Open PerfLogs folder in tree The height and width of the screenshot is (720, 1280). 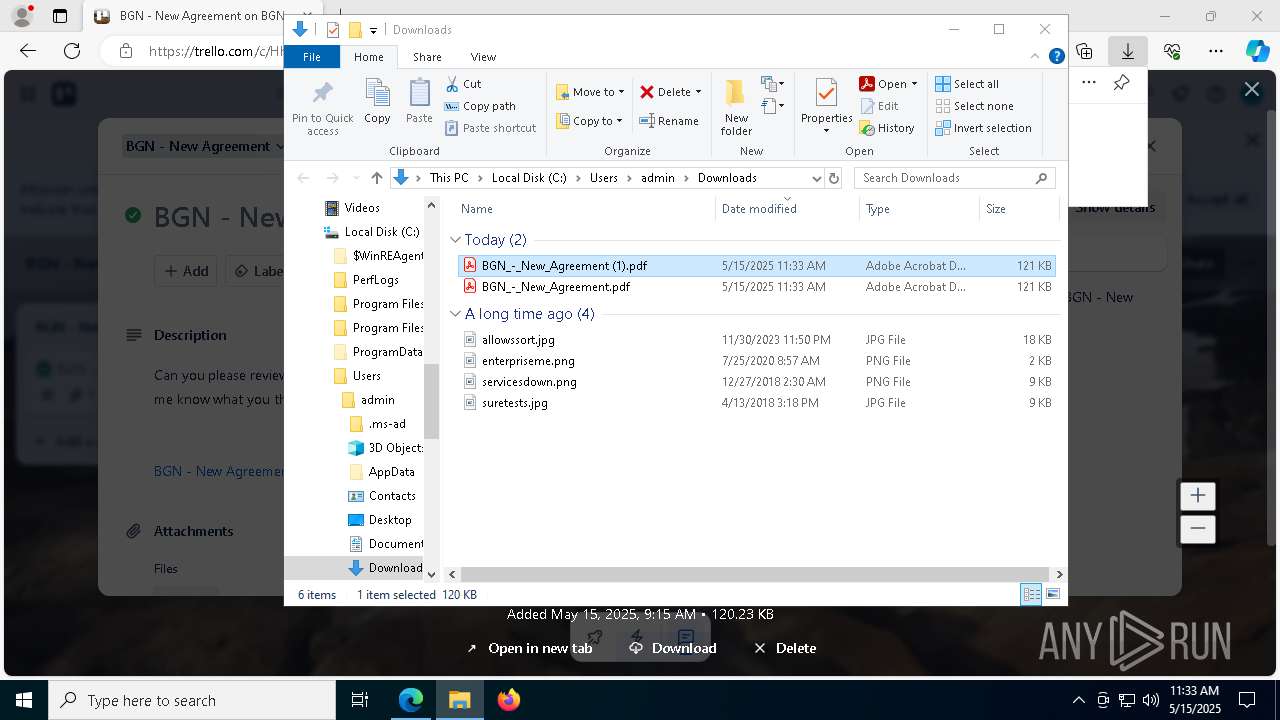365,280
